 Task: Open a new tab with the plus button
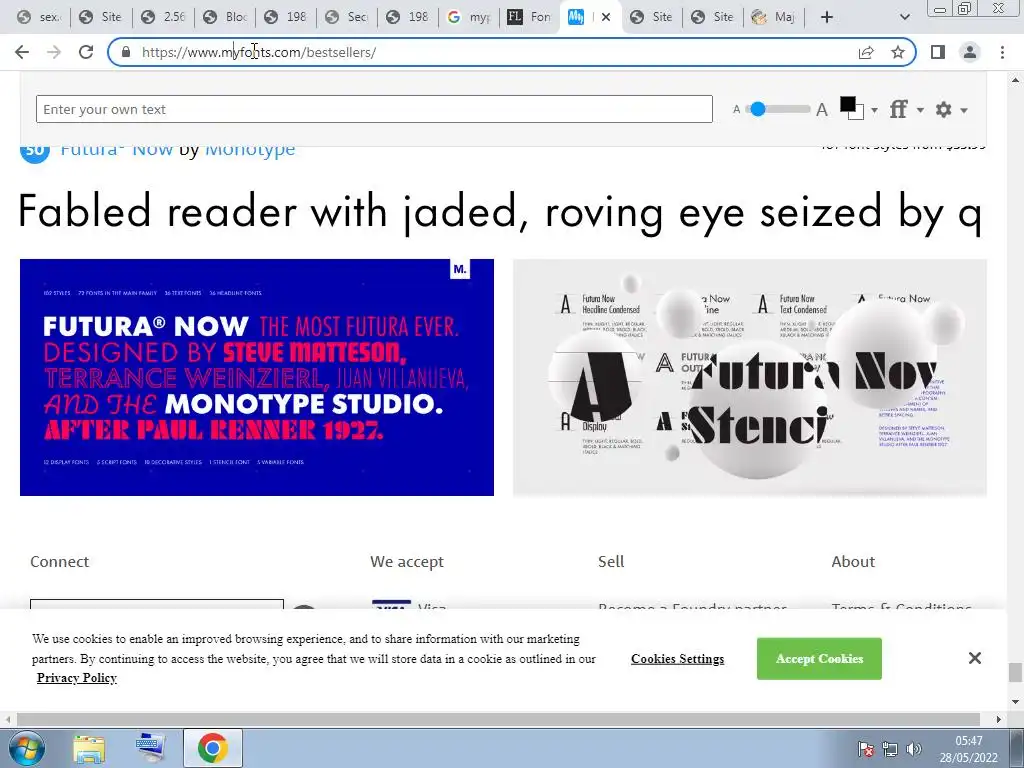click(827, 17)
